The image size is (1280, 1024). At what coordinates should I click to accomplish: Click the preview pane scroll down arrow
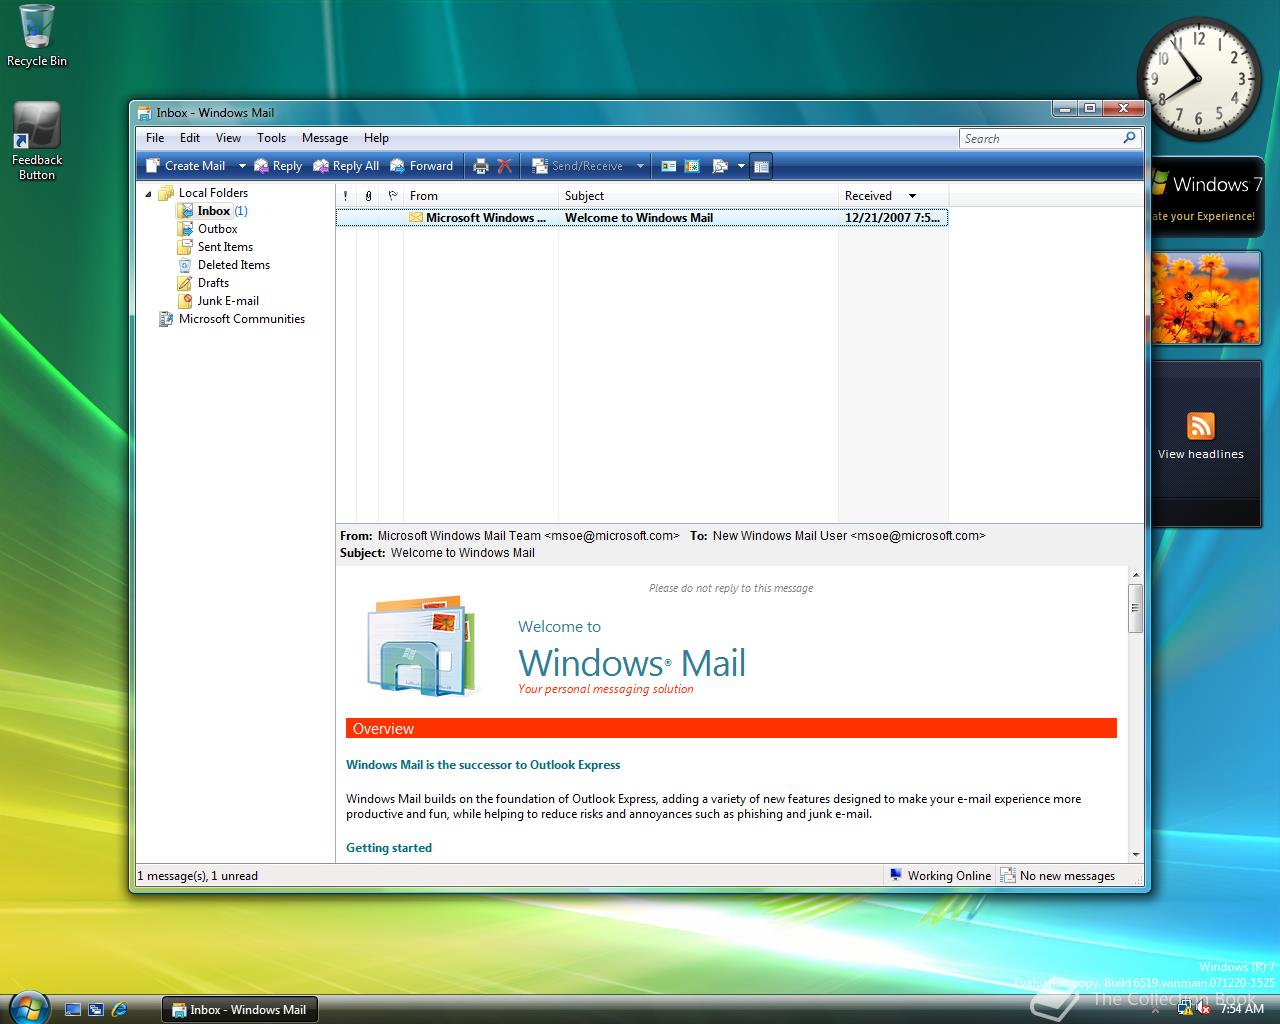tap(1135, 855)
